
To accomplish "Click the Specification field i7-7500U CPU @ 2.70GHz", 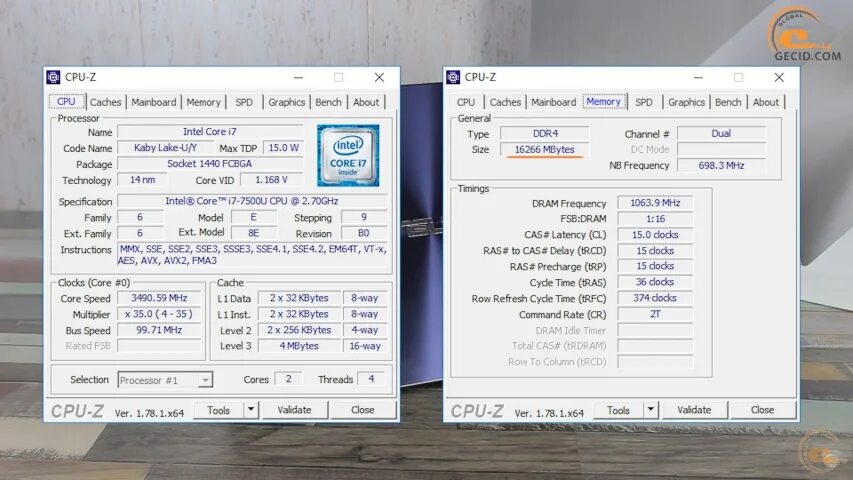I will [252, 201].
